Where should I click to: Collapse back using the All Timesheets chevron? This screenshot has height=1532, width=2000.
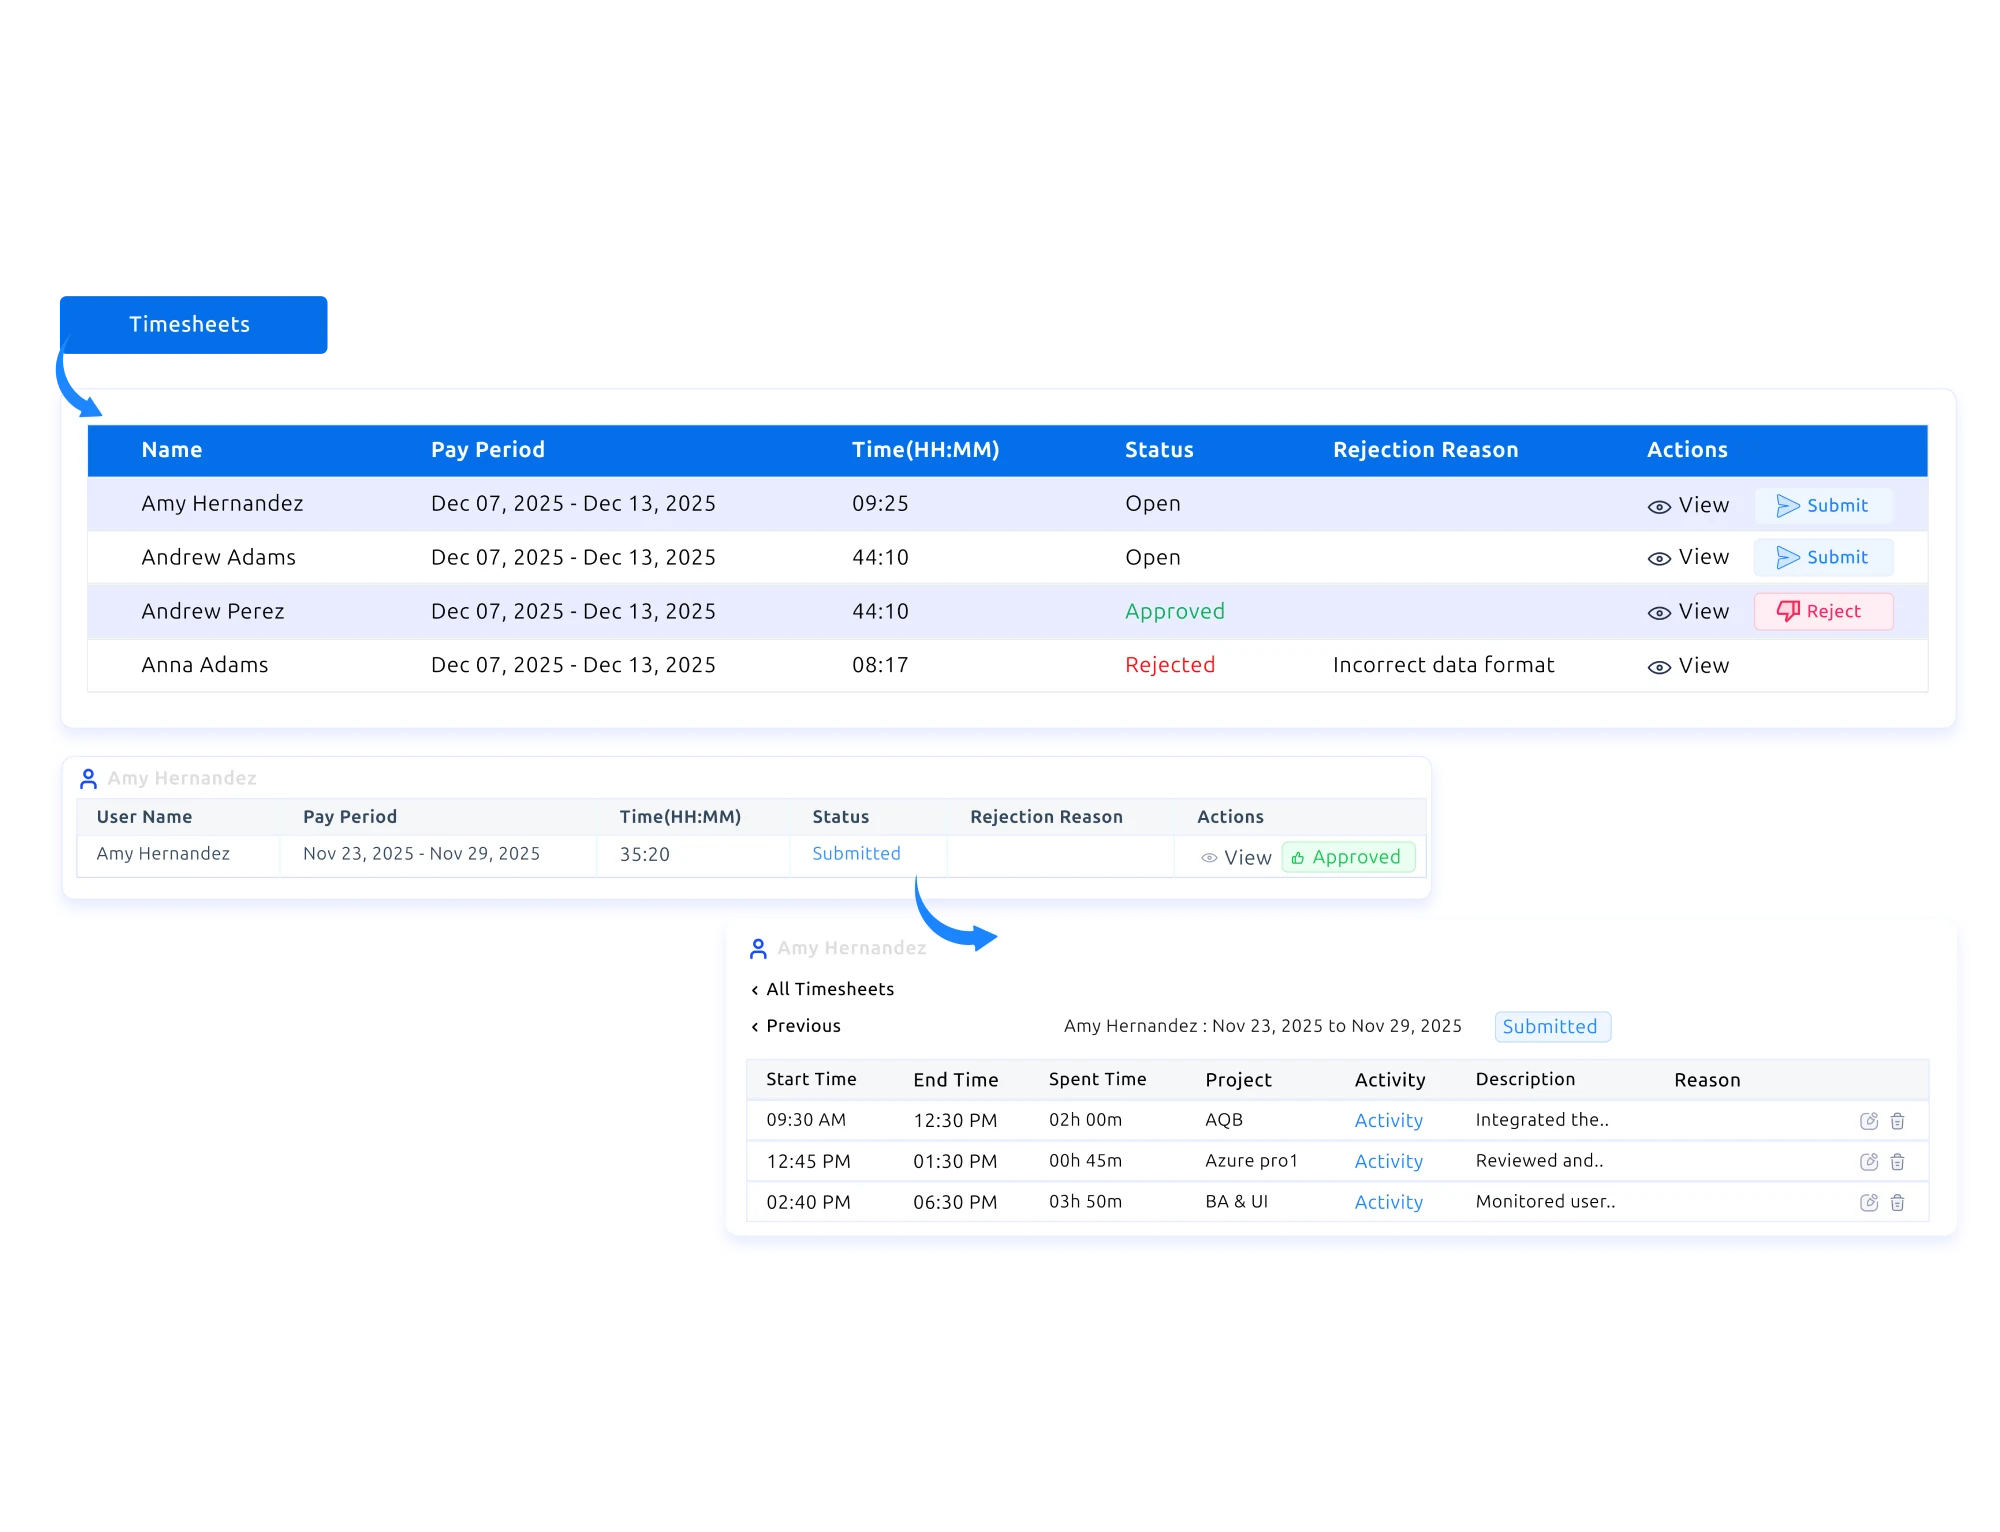click(755, 989)
